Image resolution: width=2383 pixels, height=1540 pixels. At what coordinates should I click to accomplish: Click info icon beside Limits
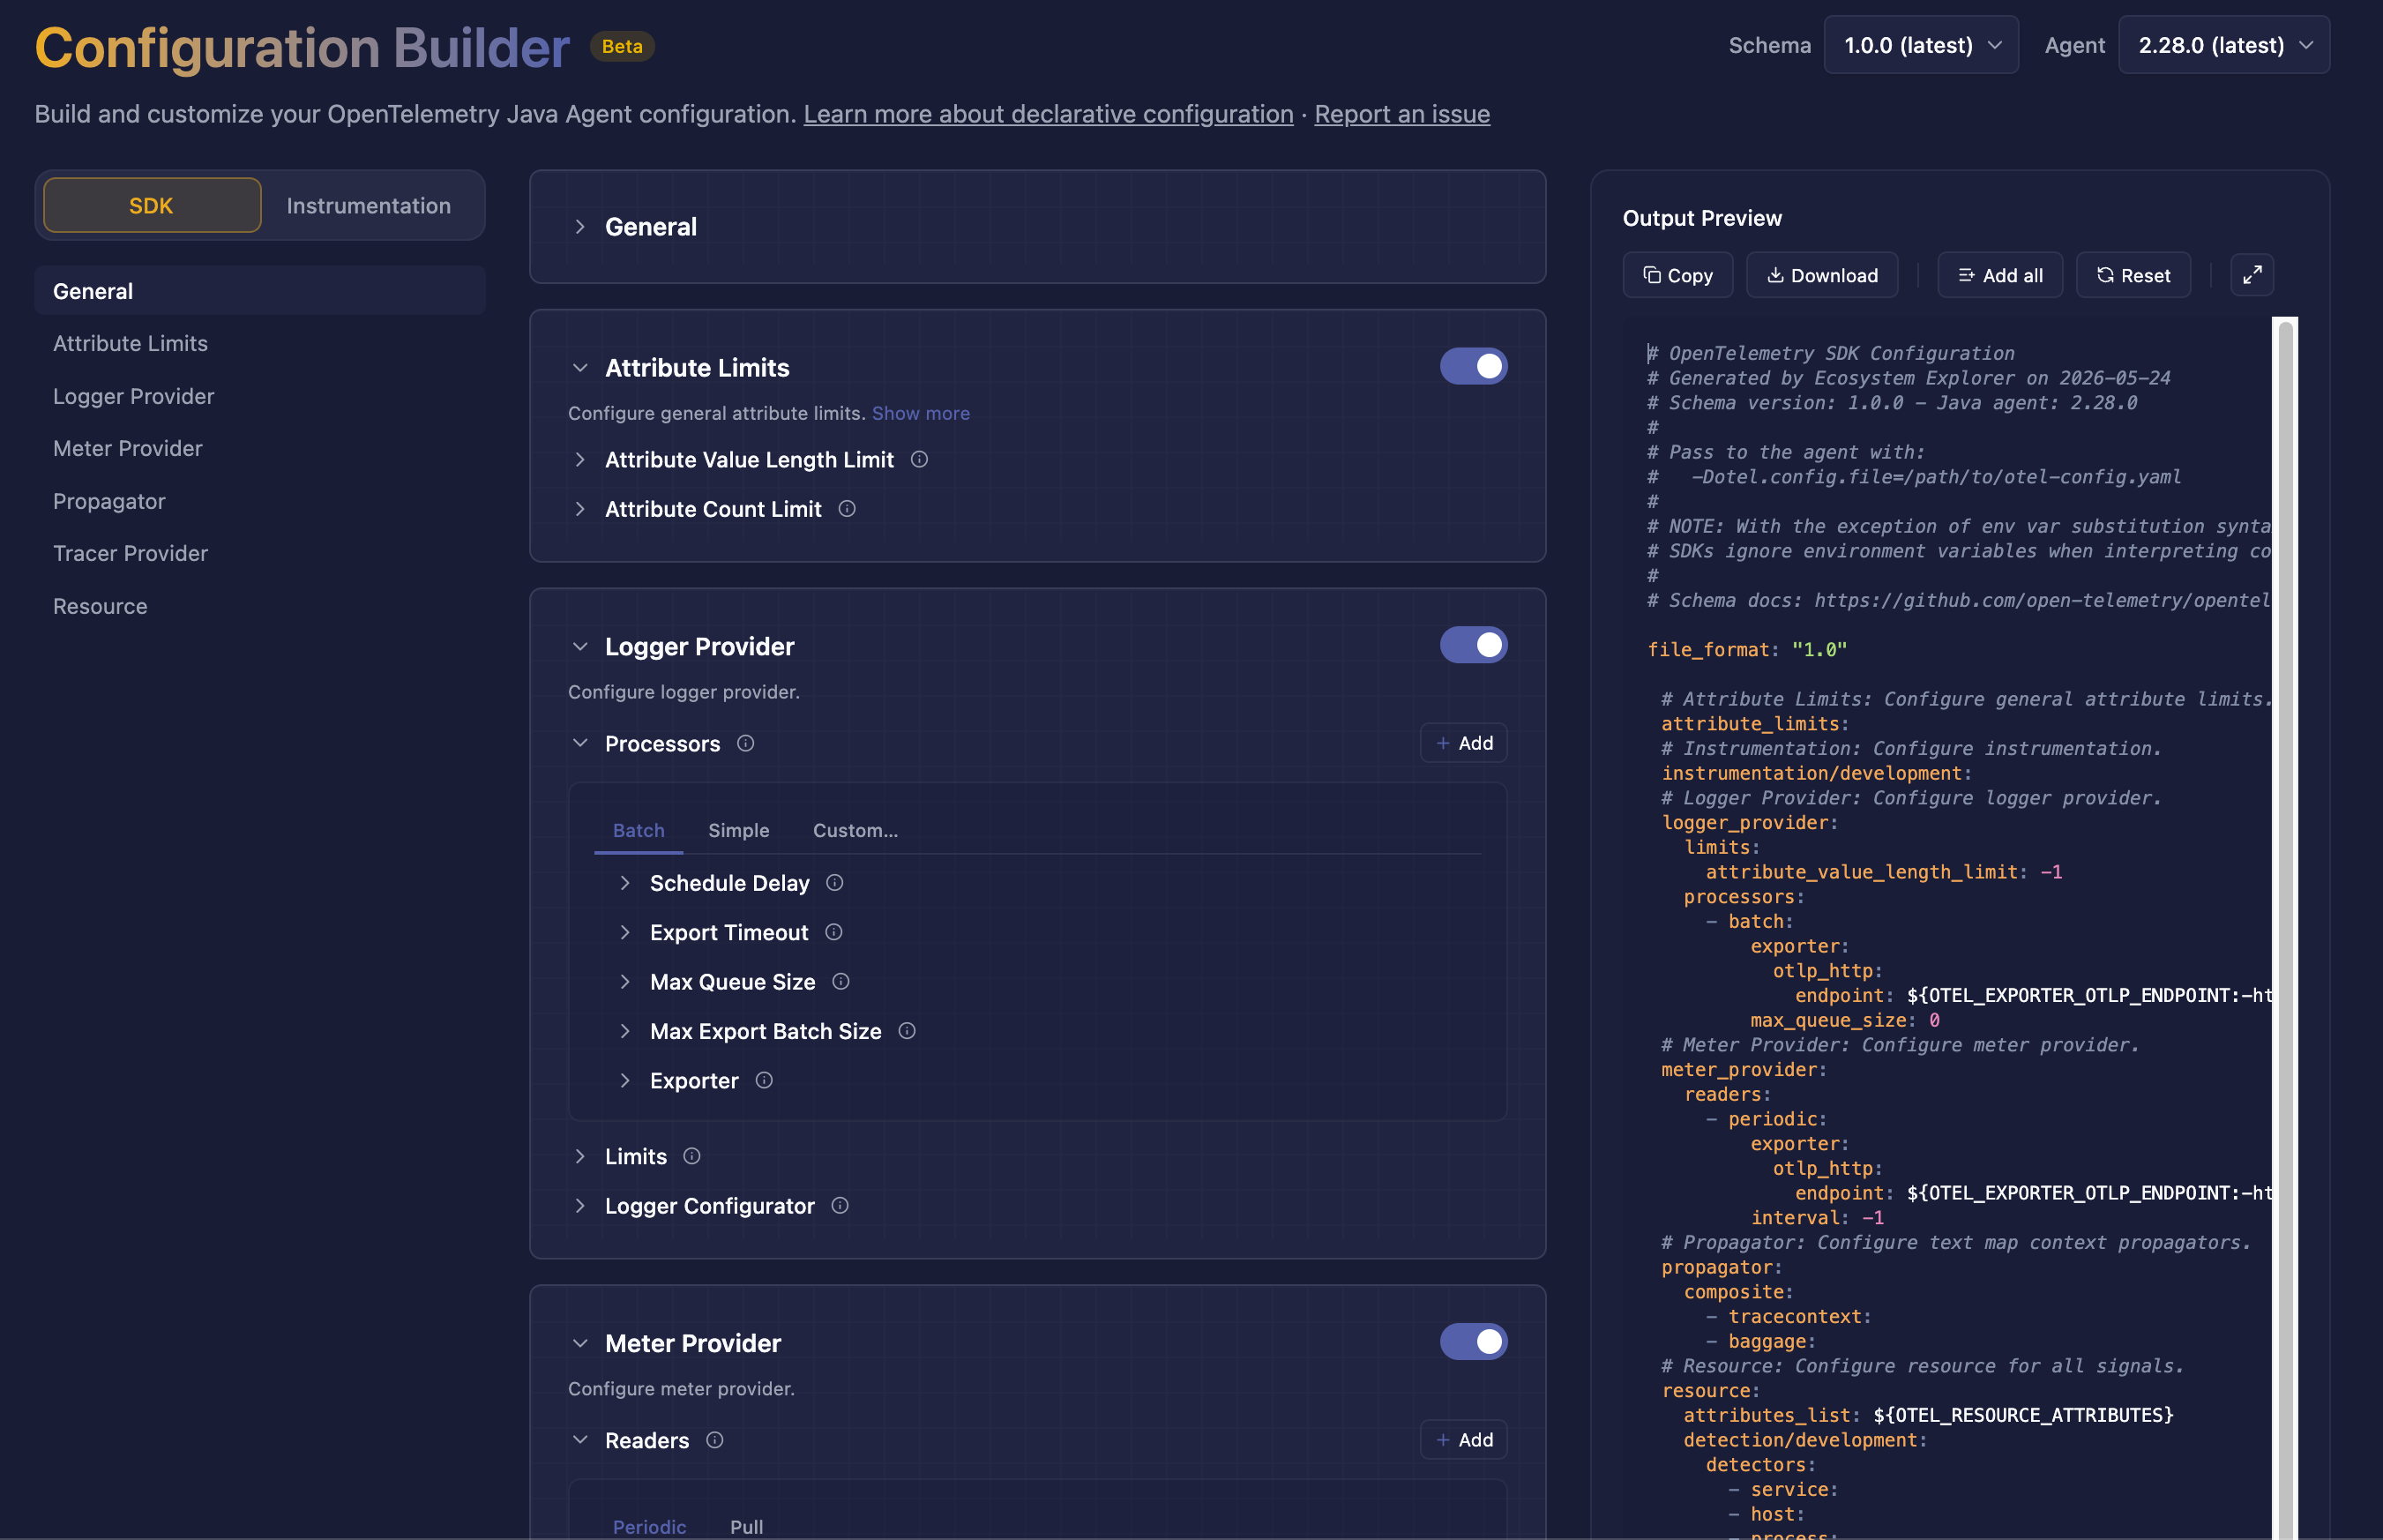[x=691, y=1156]
